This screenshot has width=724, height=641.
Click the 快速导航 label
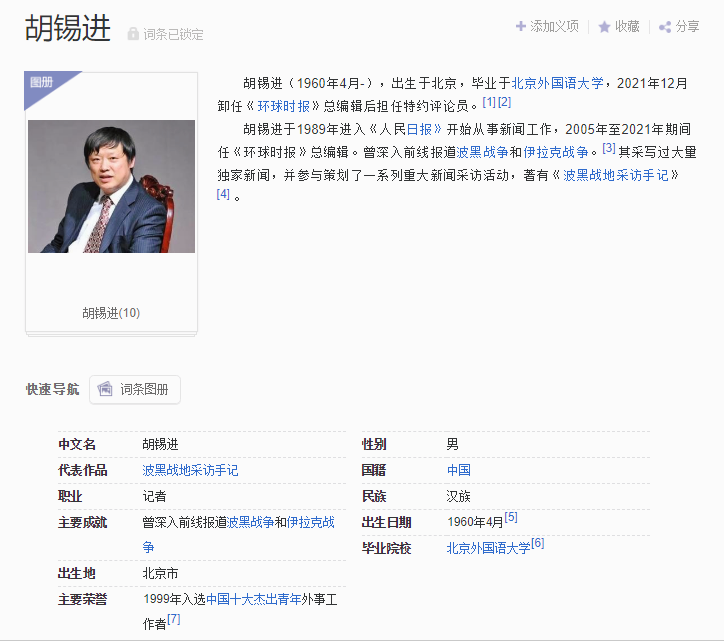53,389
